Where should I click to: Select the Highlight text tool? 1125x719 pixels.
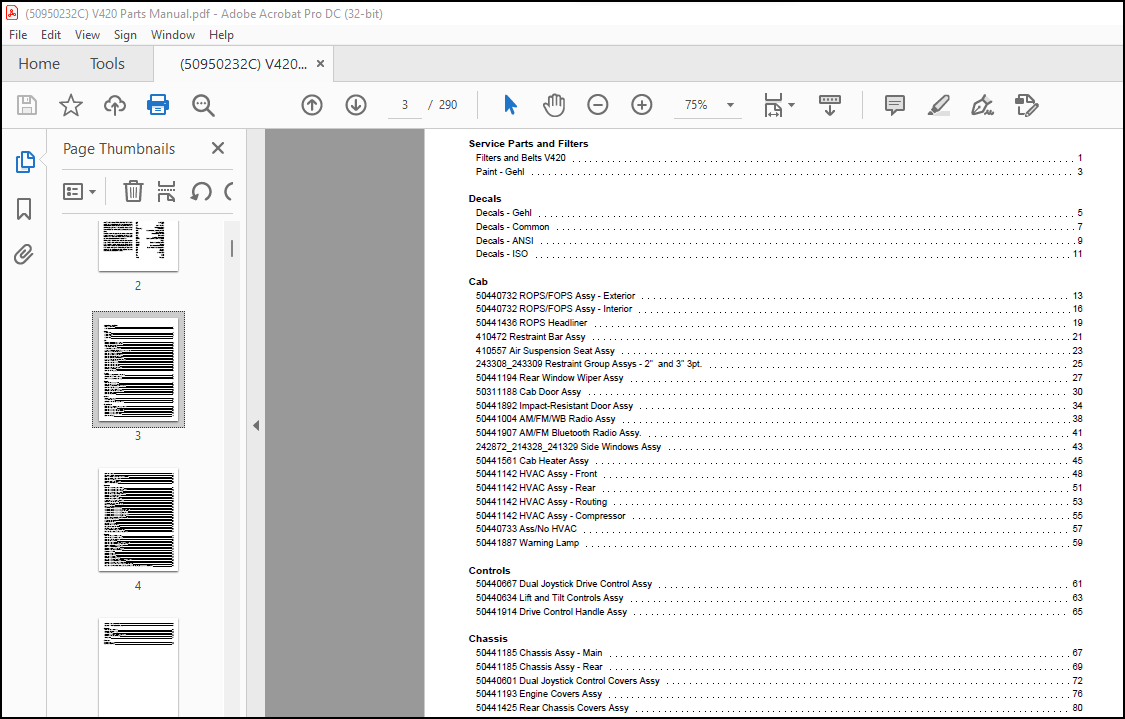point(938,105)
